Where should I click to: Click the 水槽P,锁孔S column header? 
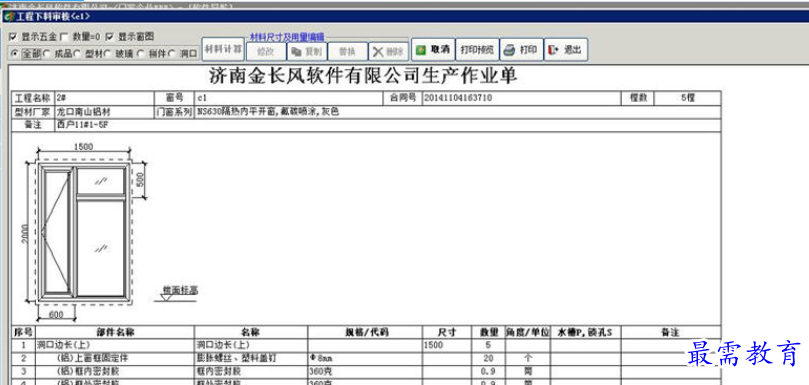click(585, 332)
